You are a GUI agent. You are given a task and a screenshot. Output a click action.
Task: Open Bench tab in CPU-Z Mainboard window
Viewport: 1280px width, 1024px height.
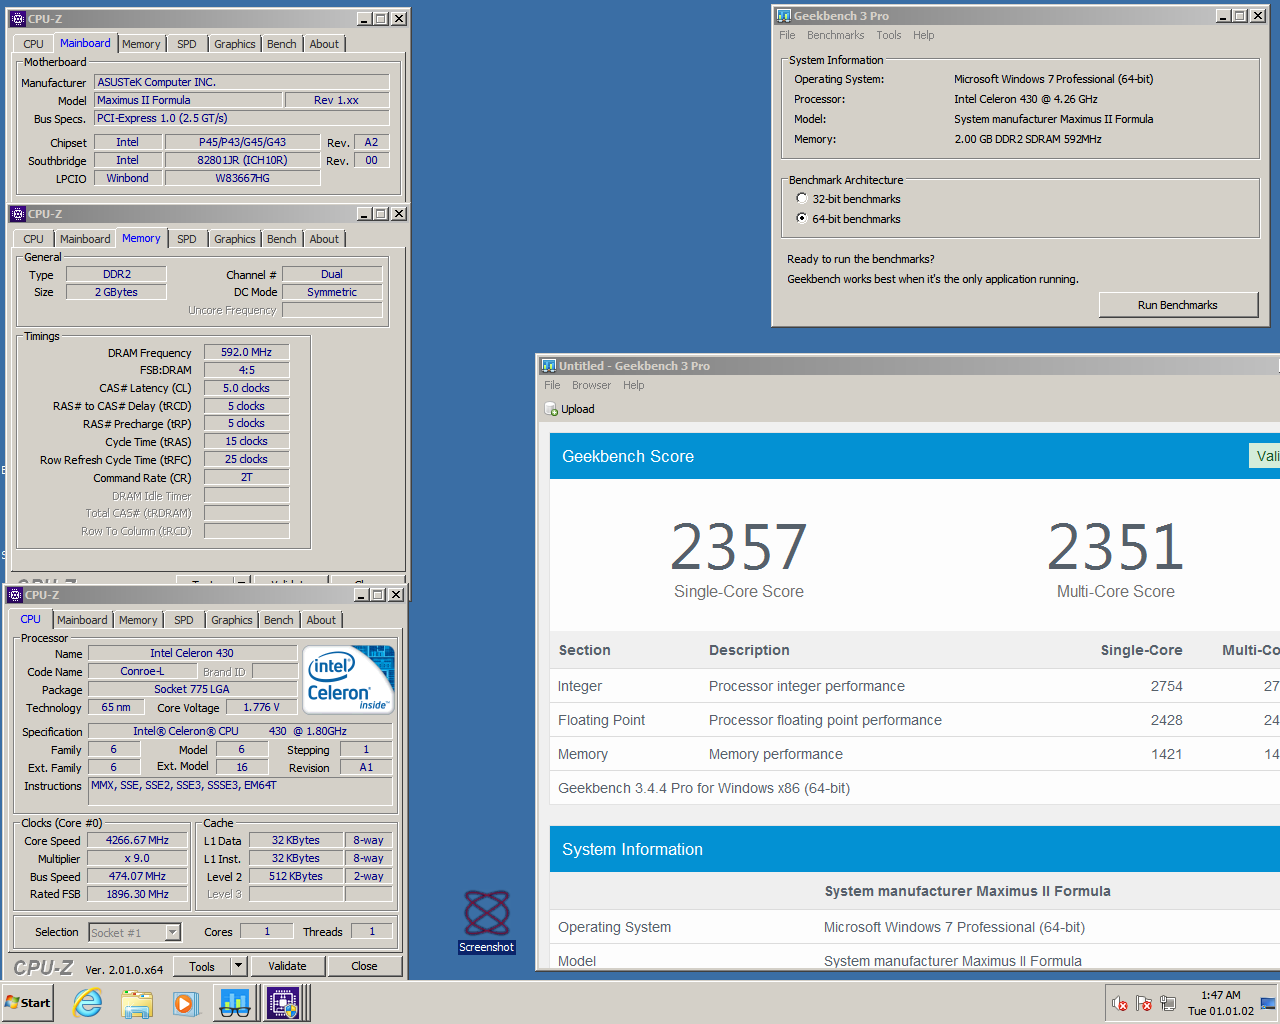[x=282, y=44]
